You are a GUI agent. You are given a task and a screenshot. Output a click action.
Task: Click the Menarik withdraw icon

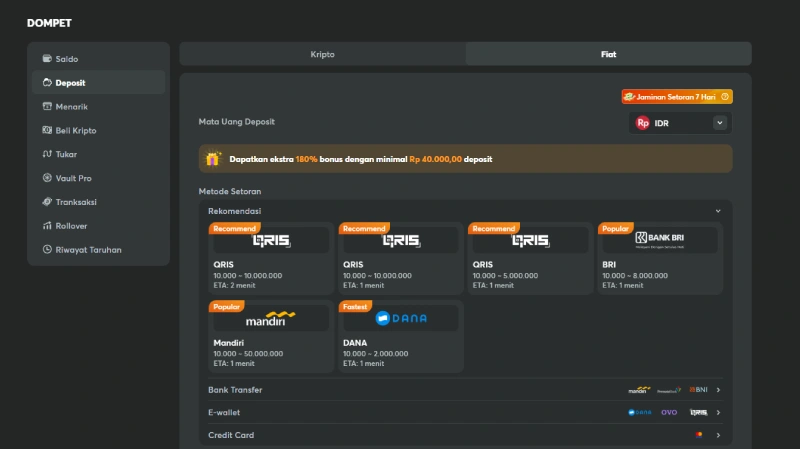click(47, 106)
